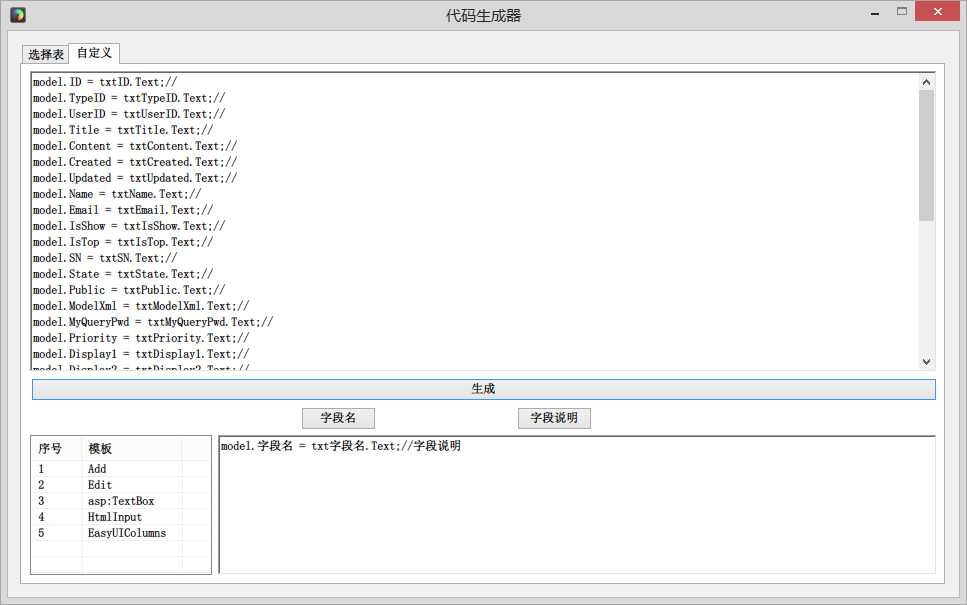The image size is (967, 605).
Task: Click line 'model.ModelXml = txtModelXml.Text;//'
Action: [x=141, y=307]
